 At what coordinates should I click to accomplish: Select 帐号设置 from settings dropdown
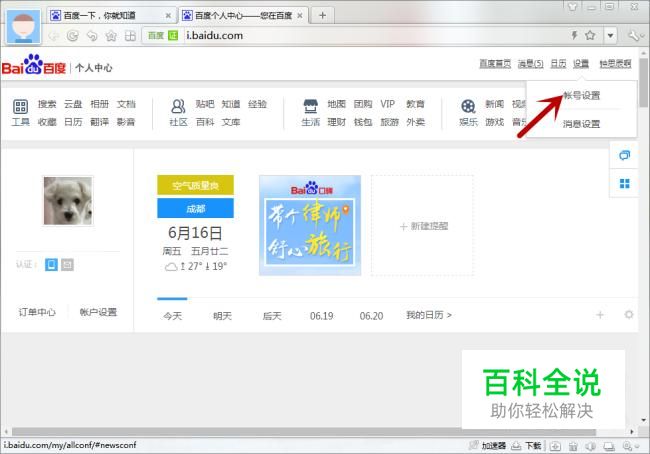click(582, 96)
